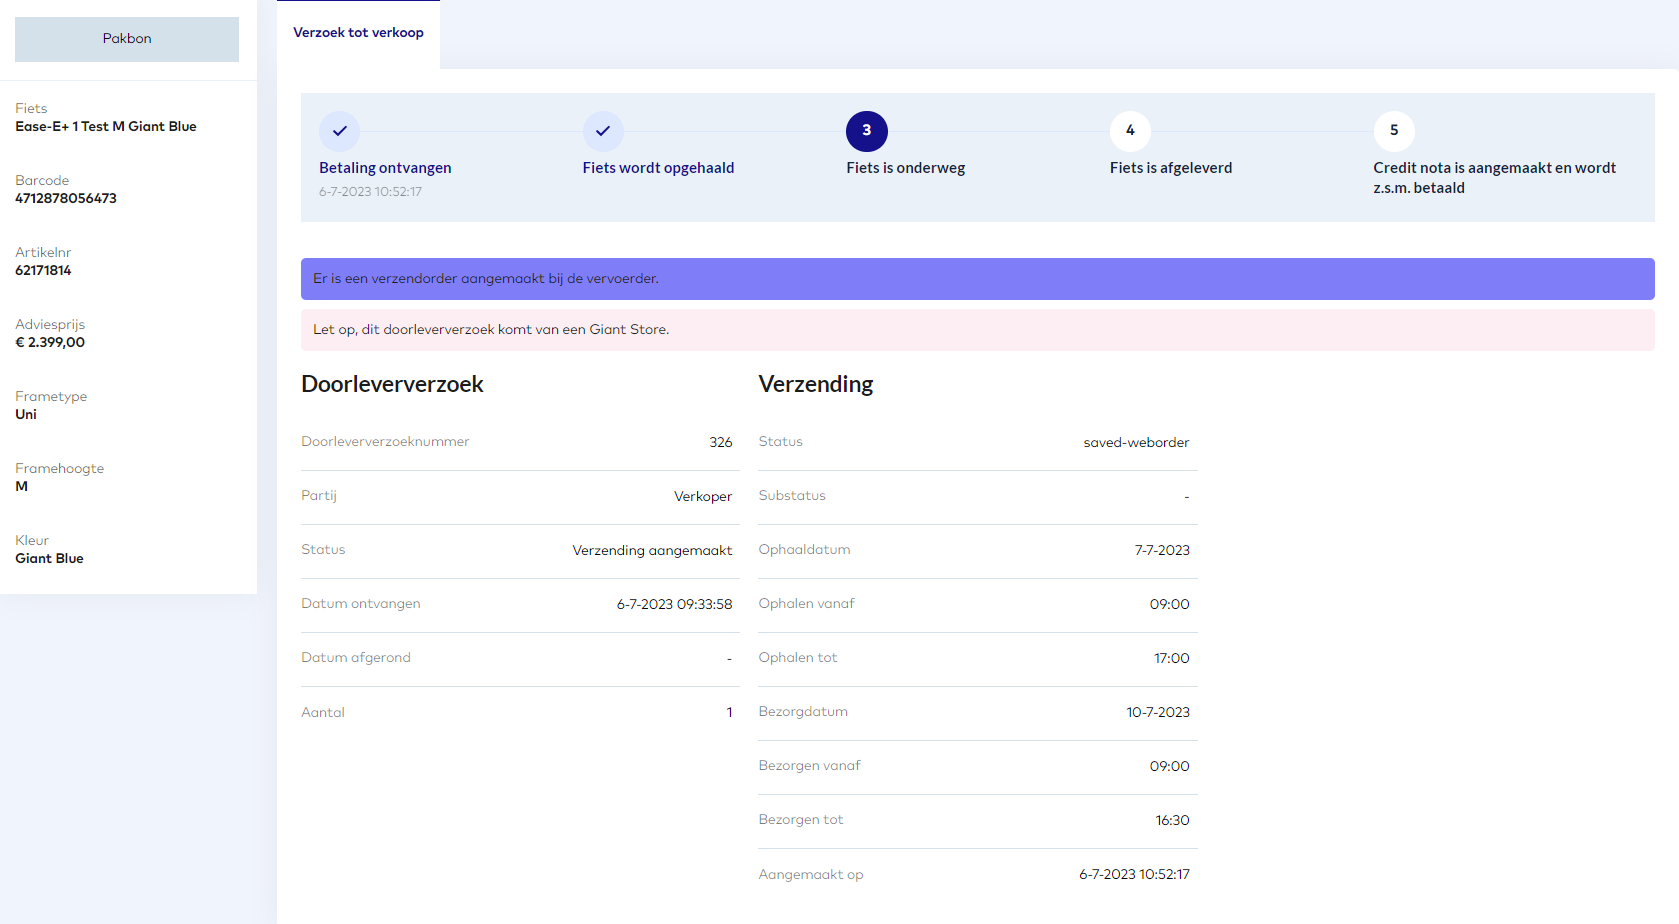Click the Fiets wordt opgehaald checkmark icon
This screenshot has width=1679, height=924.
click(x=603, y=131)
